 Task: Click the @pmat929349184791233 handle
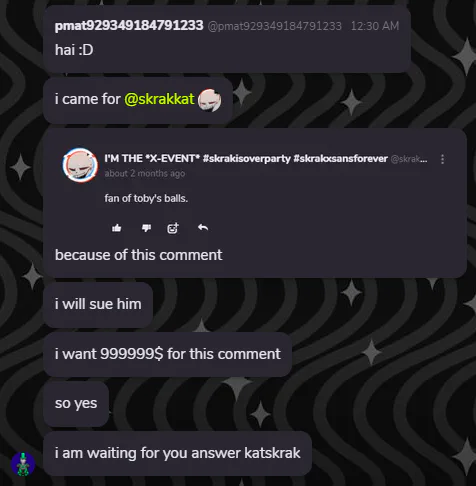coord(275,26)
